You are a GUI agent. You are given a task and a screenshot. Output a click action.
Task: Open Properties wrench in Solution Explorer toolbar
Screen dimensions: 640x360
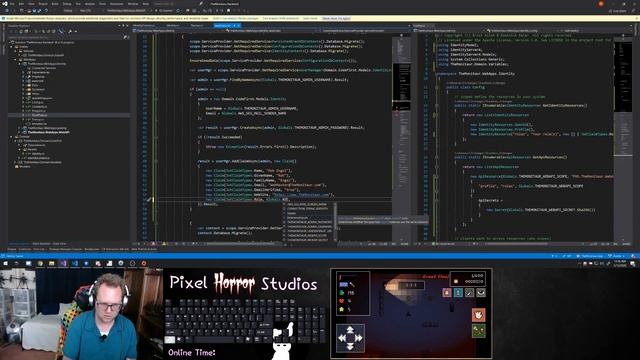[x=70, y=31]
